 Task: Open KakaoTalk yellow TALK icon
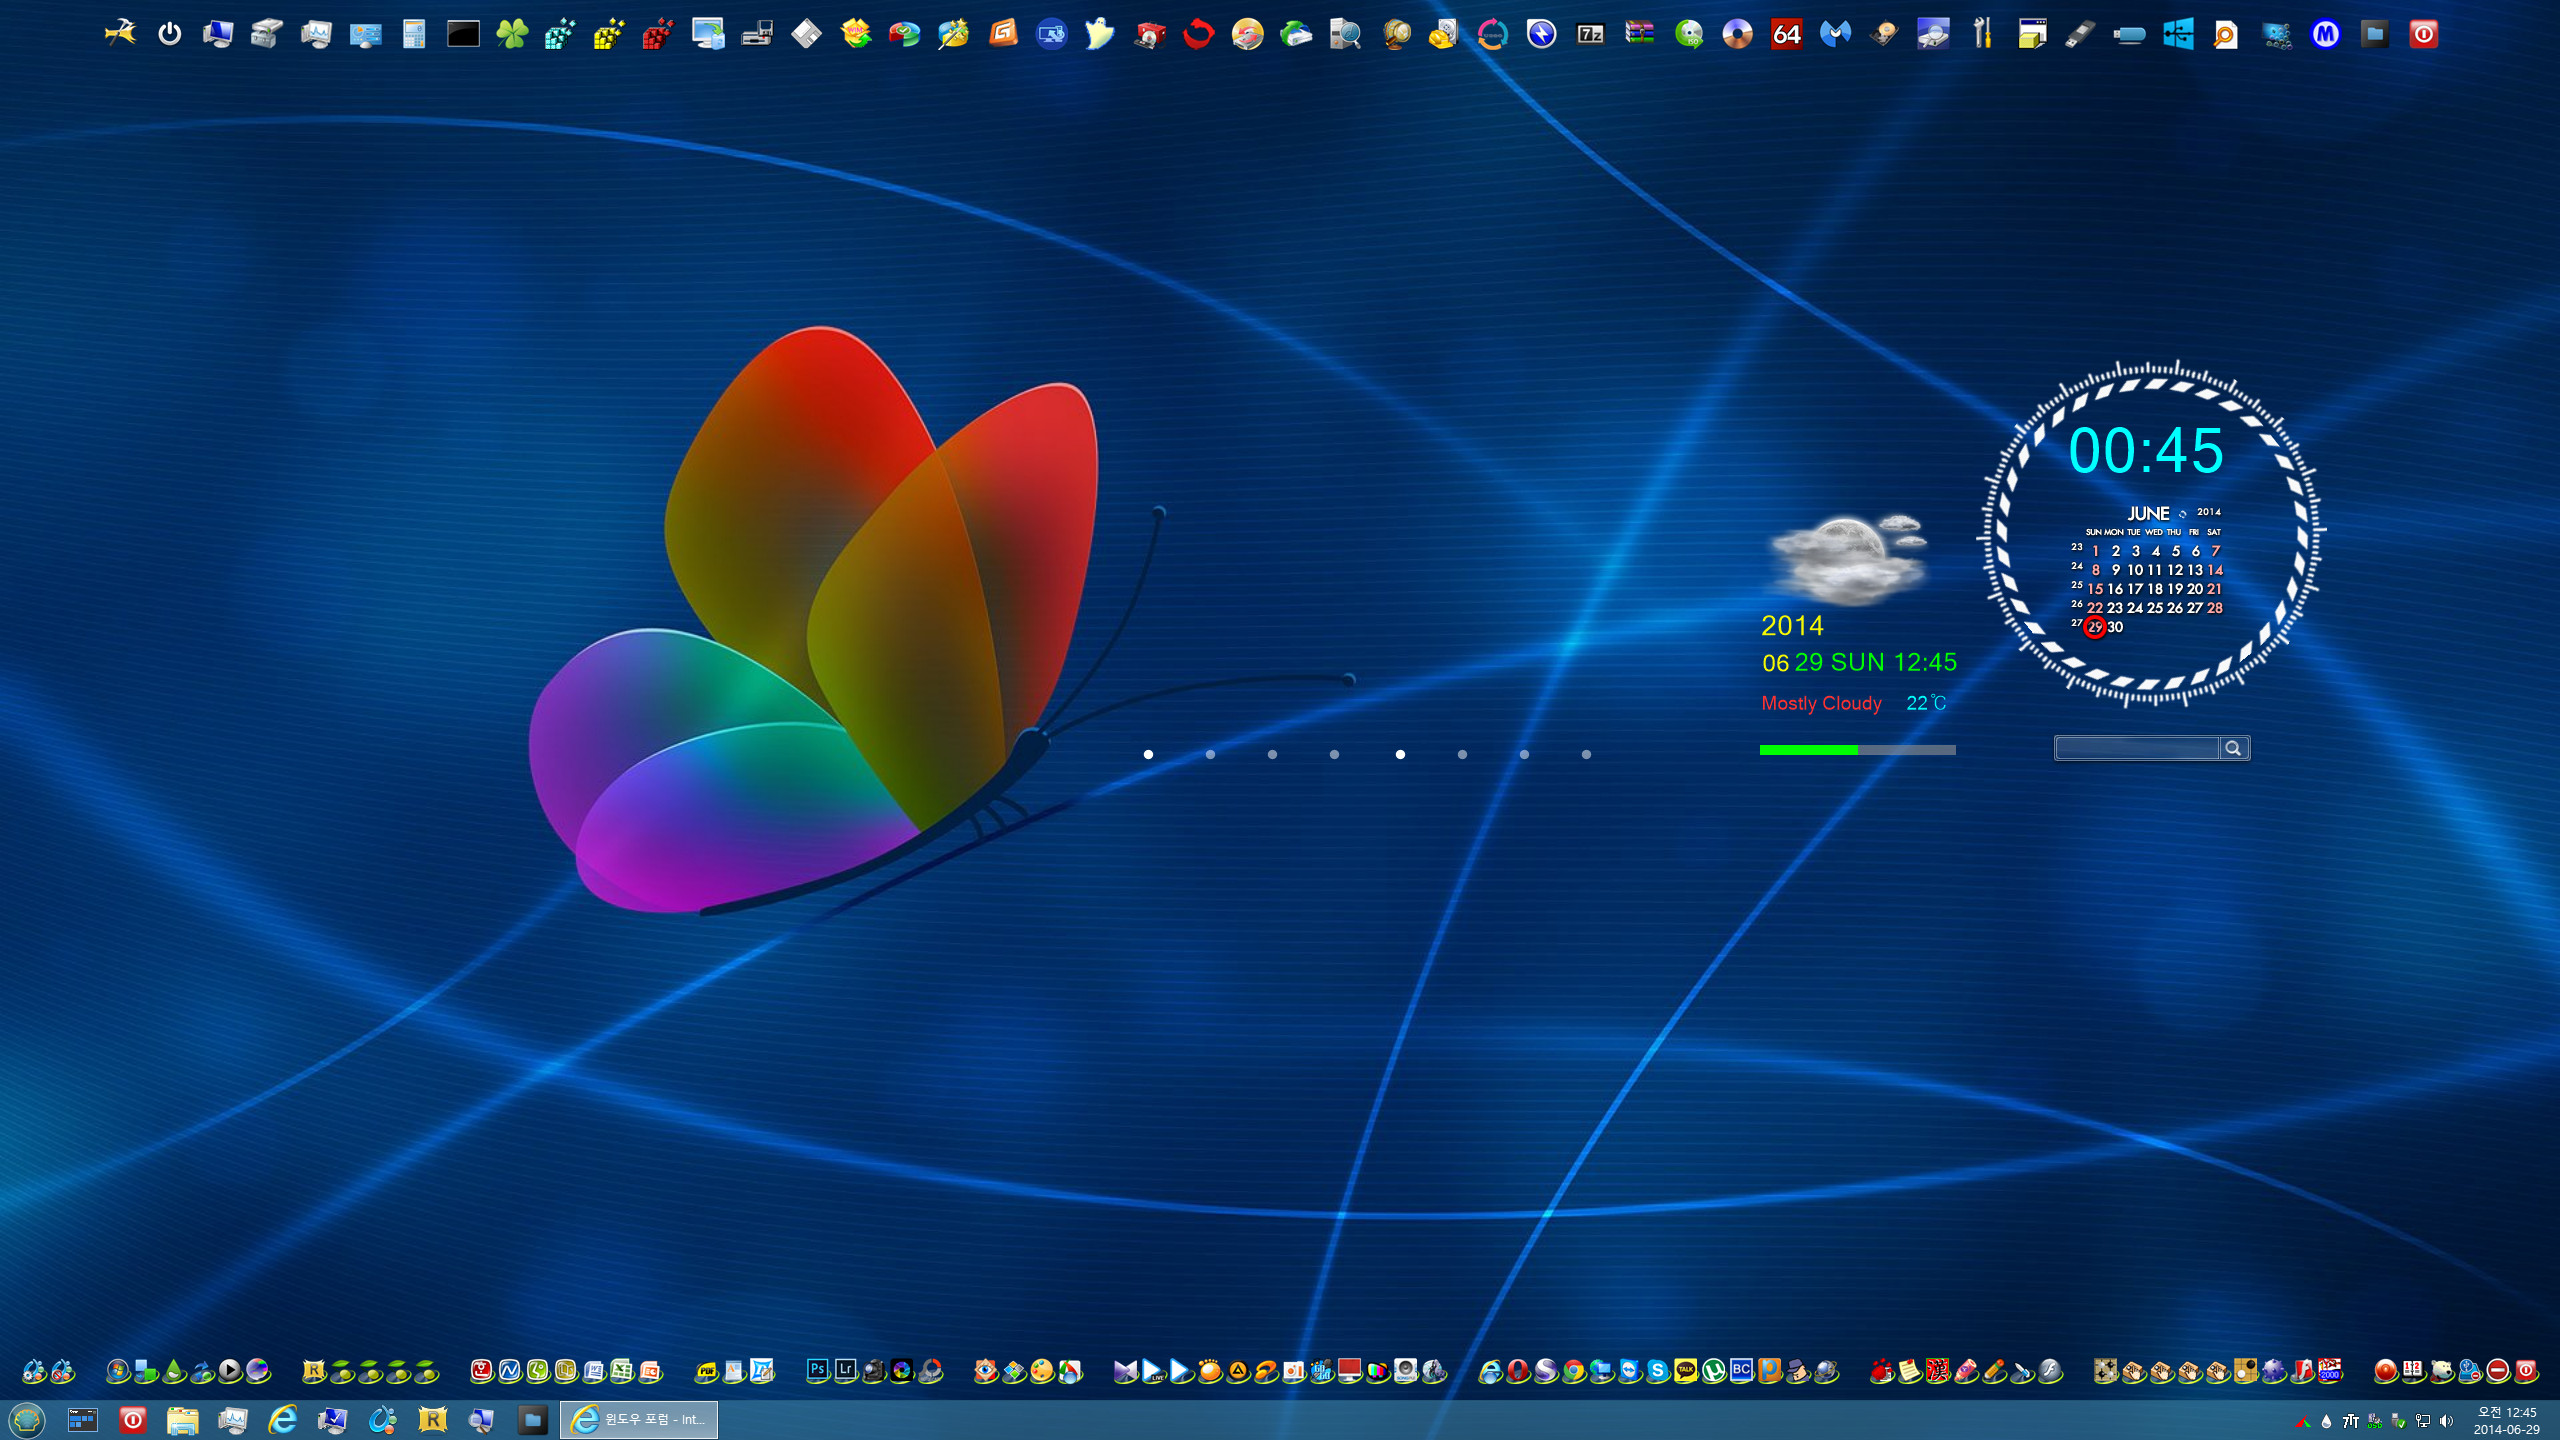pyautogui.click(x=1686, y=1370)
